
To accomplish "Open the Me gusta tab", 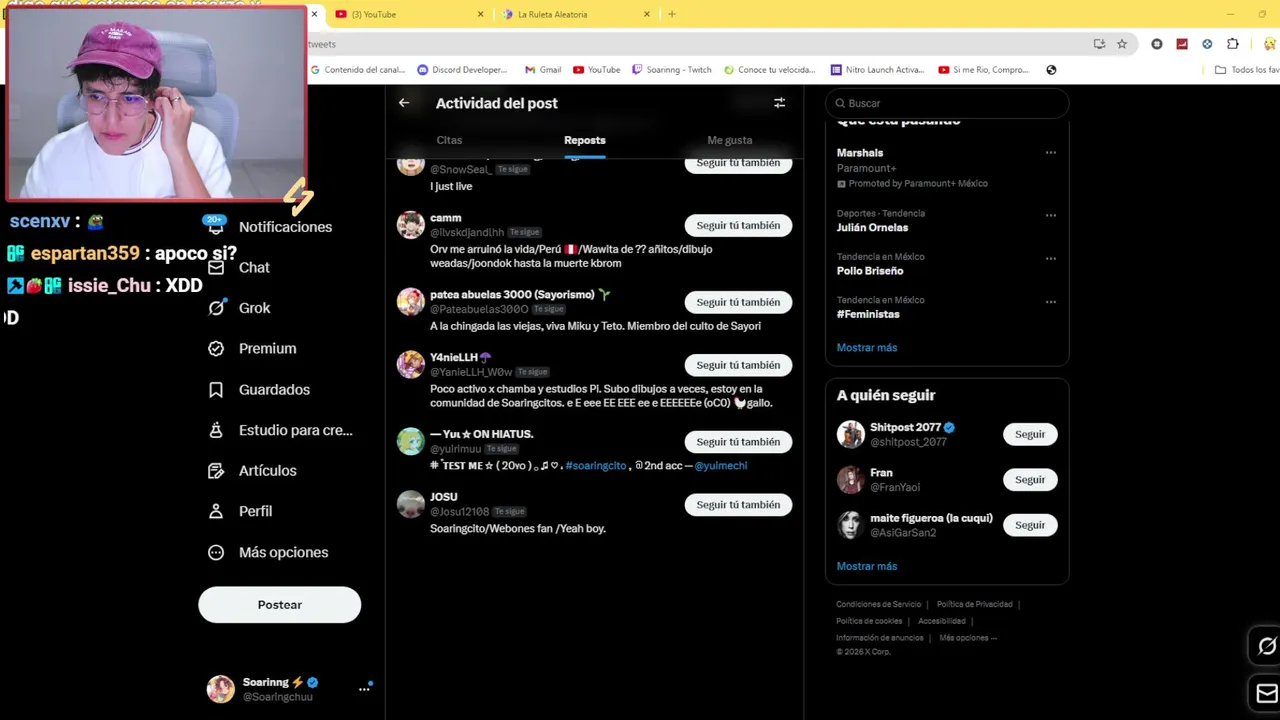I will (x=730, y=140).
